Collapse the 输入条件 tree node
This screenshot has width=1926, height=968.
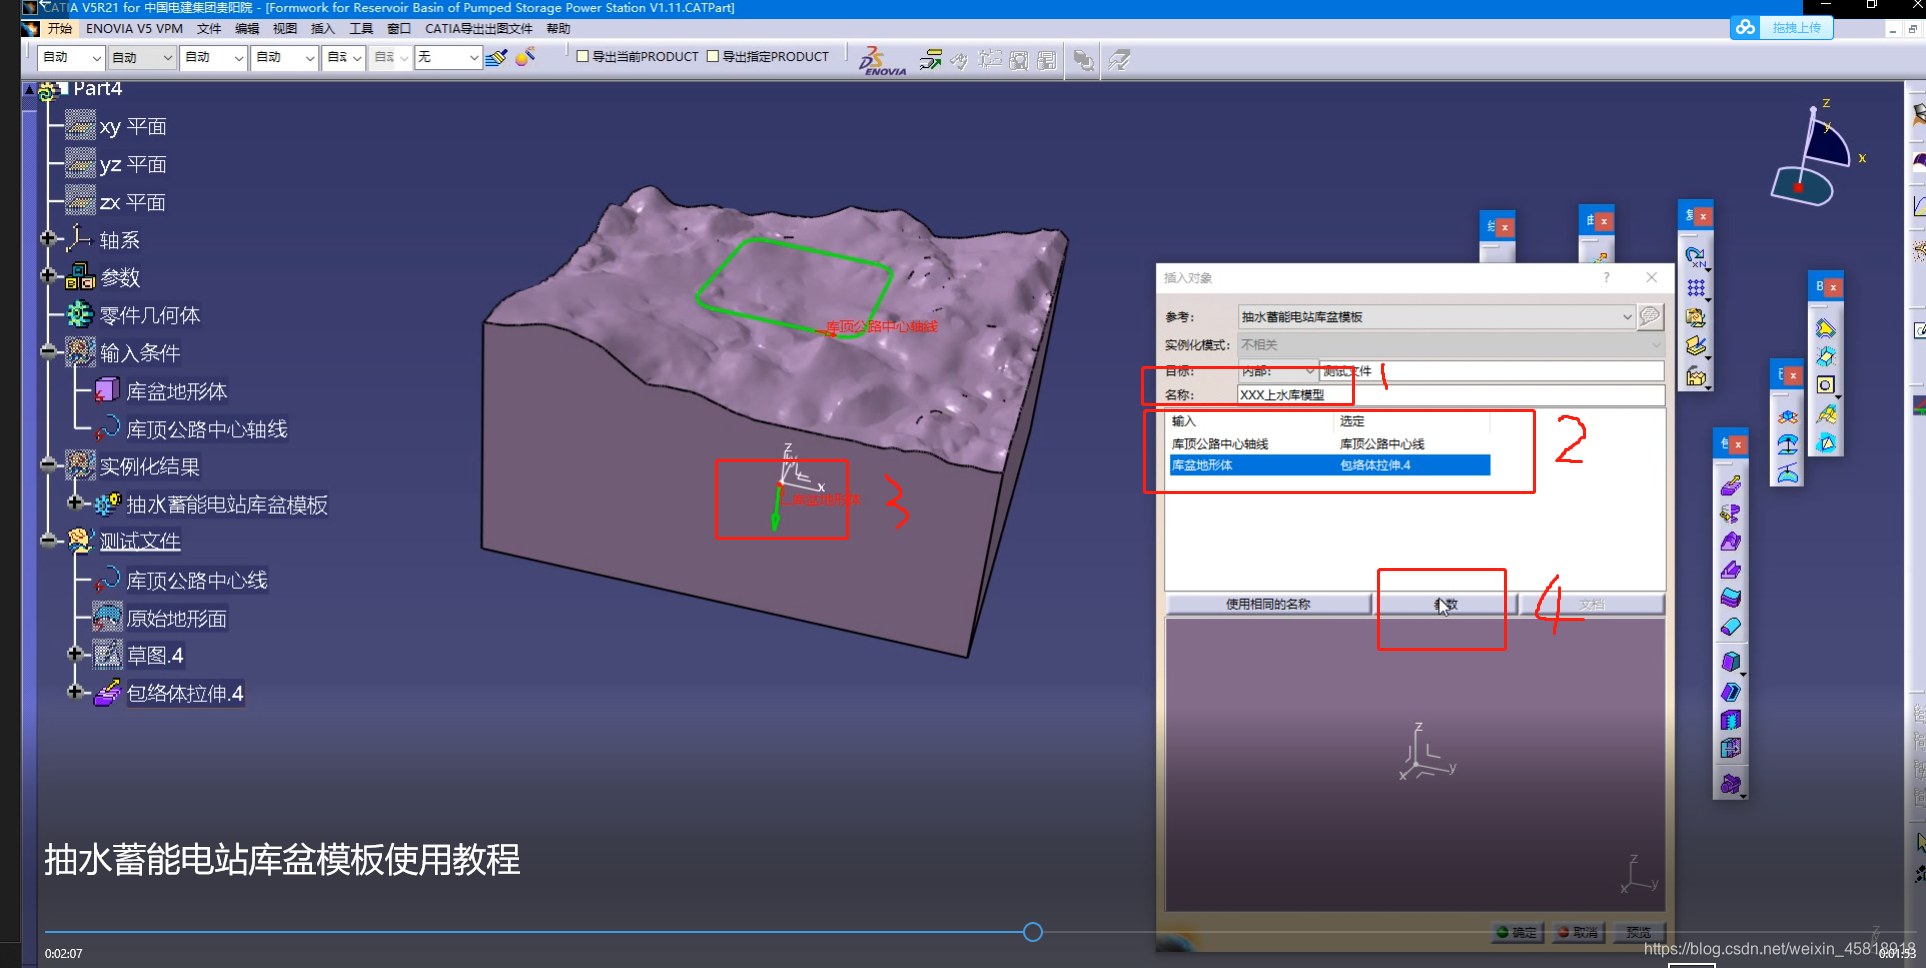click(47, 352)
